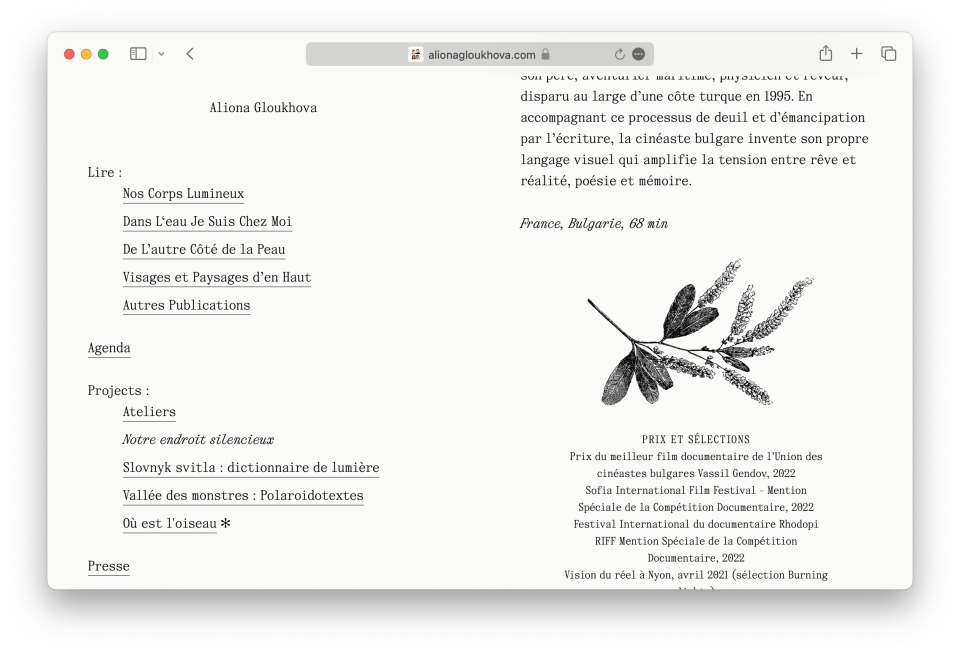Go to the Agenda page
The height and width of the screenshot is (652, 960).
coord(109,348)
